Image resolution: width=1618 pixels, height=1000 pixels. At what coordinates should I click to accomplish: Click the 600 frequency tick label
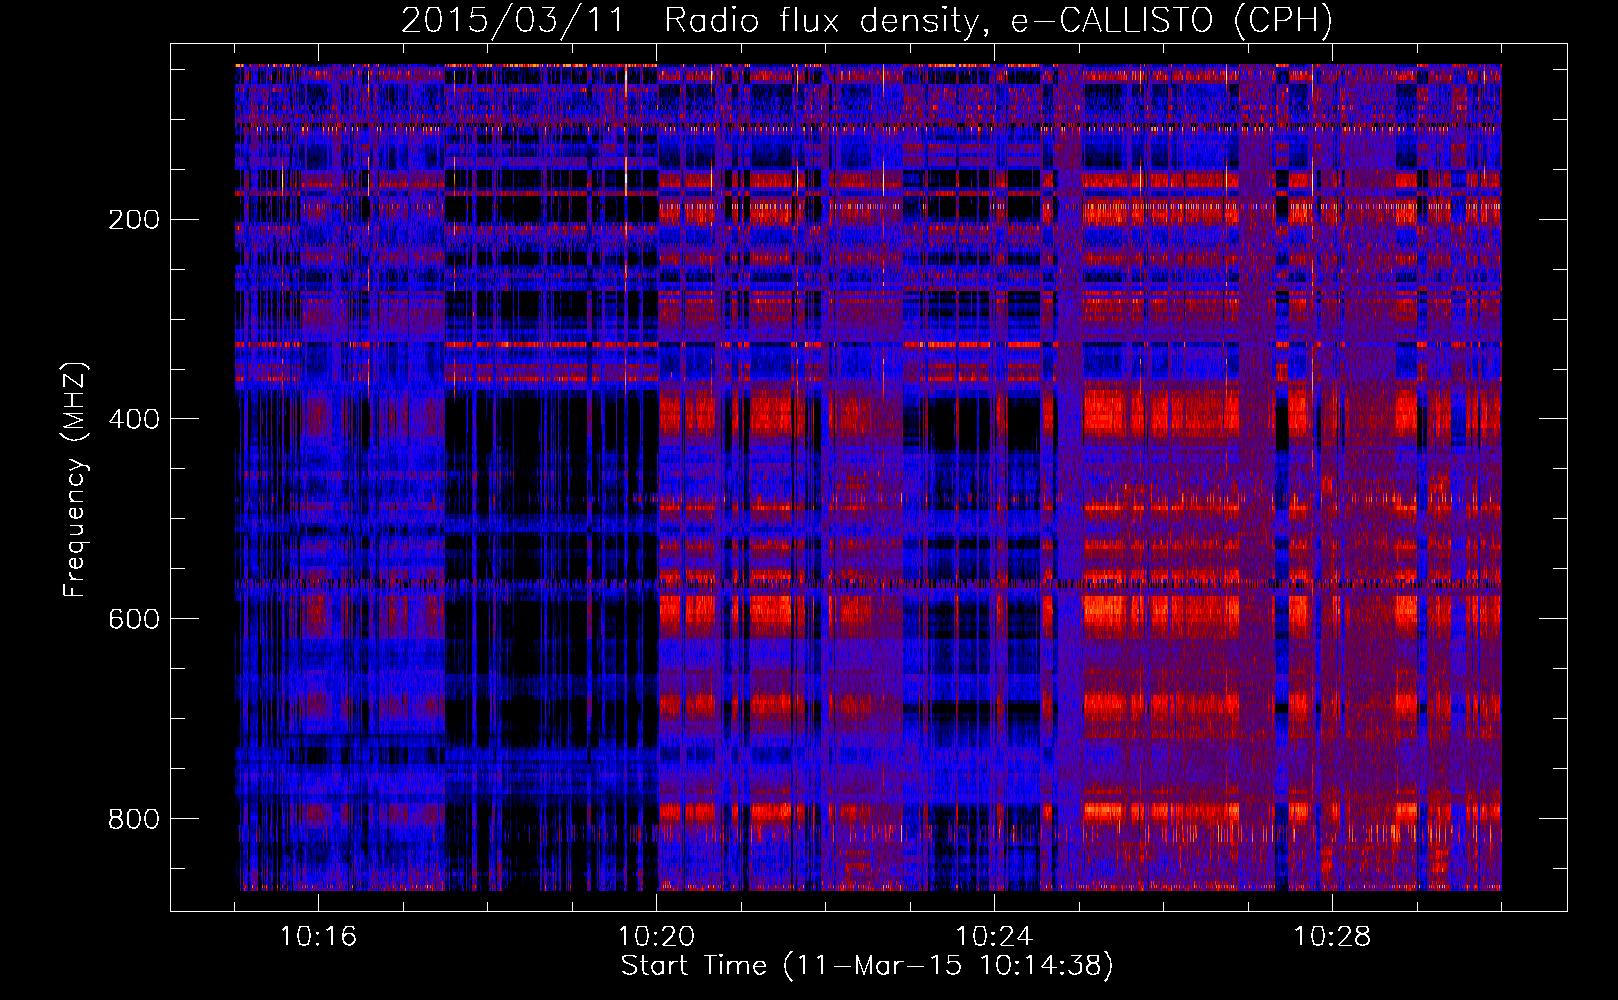pos(133,619)
